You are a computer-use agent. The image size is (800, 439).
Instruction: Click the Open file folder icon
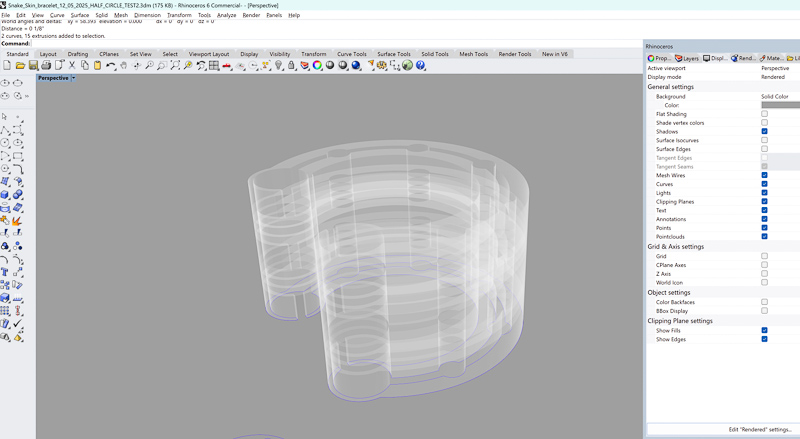(x=20, y=66)
